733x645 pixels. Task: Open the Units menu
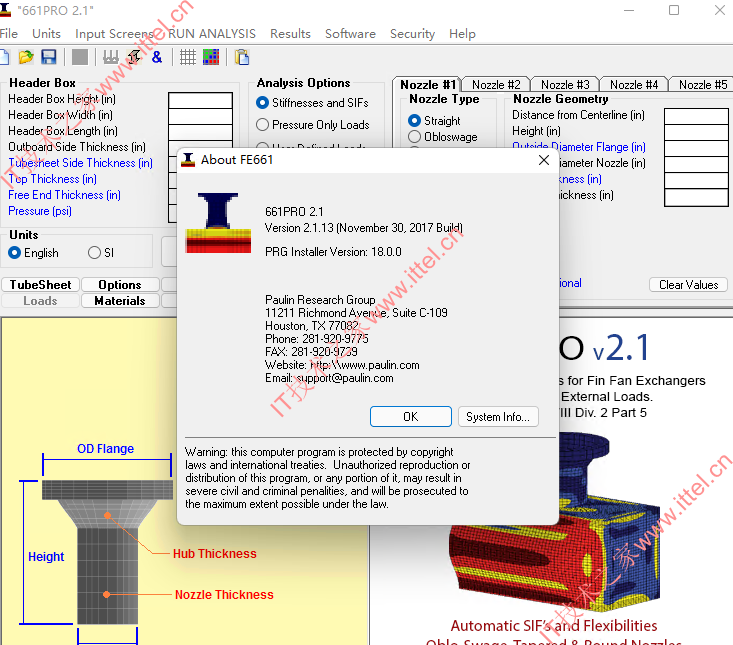(46, 34)
